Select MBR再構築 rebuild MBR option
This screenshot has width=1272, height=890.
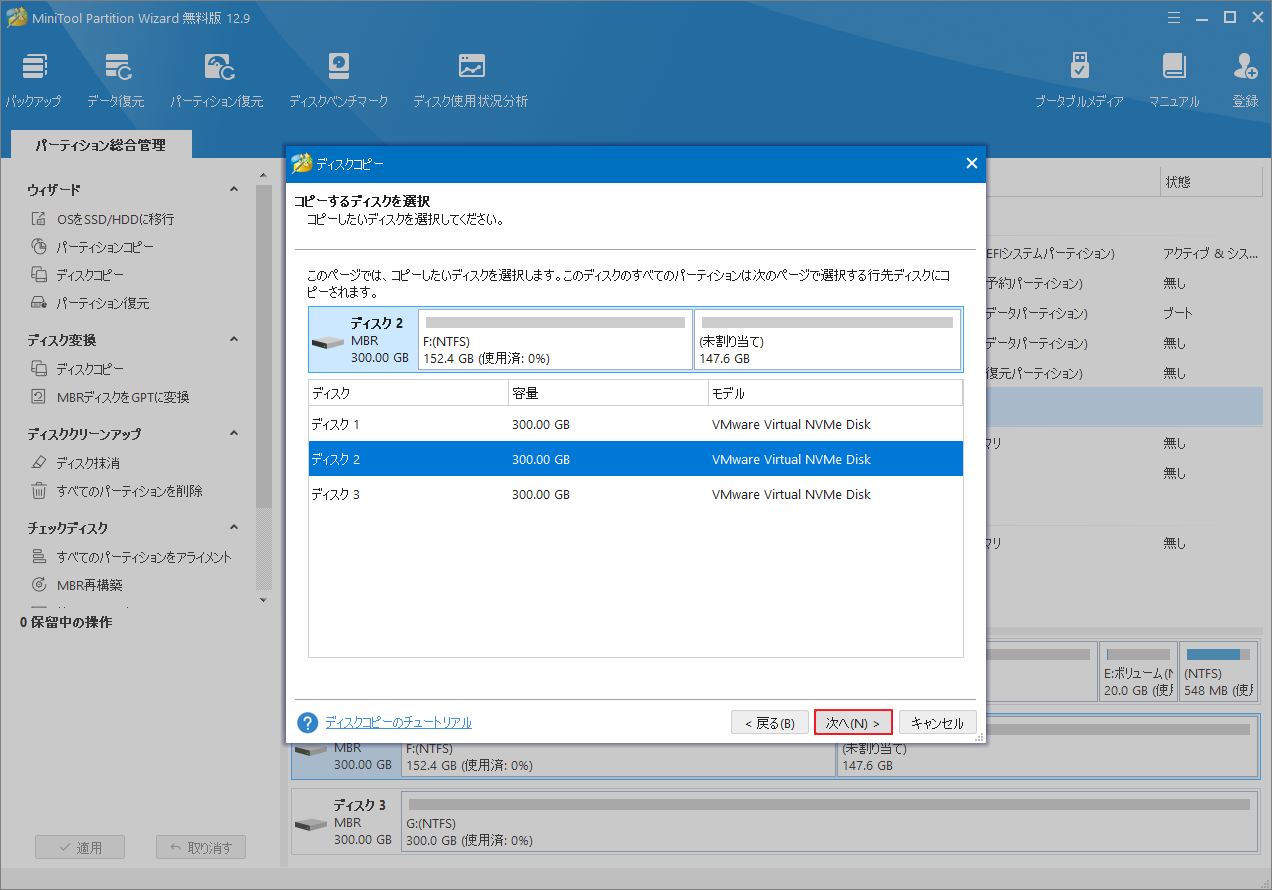(77, 585)
